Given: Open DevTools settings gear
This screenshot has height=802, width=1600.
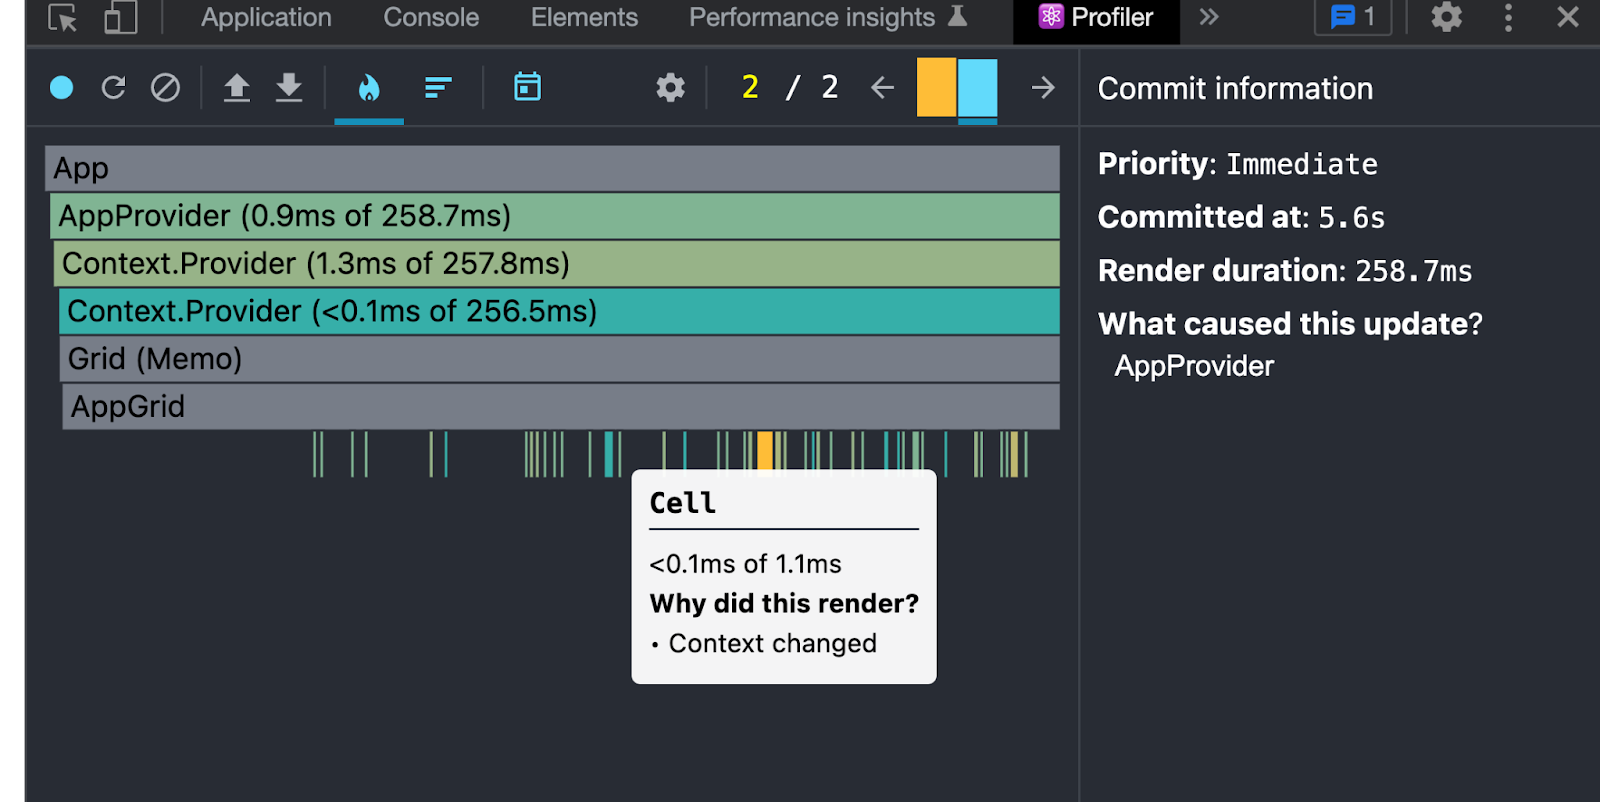Looking at the screenshot, I should (1446, 17).
